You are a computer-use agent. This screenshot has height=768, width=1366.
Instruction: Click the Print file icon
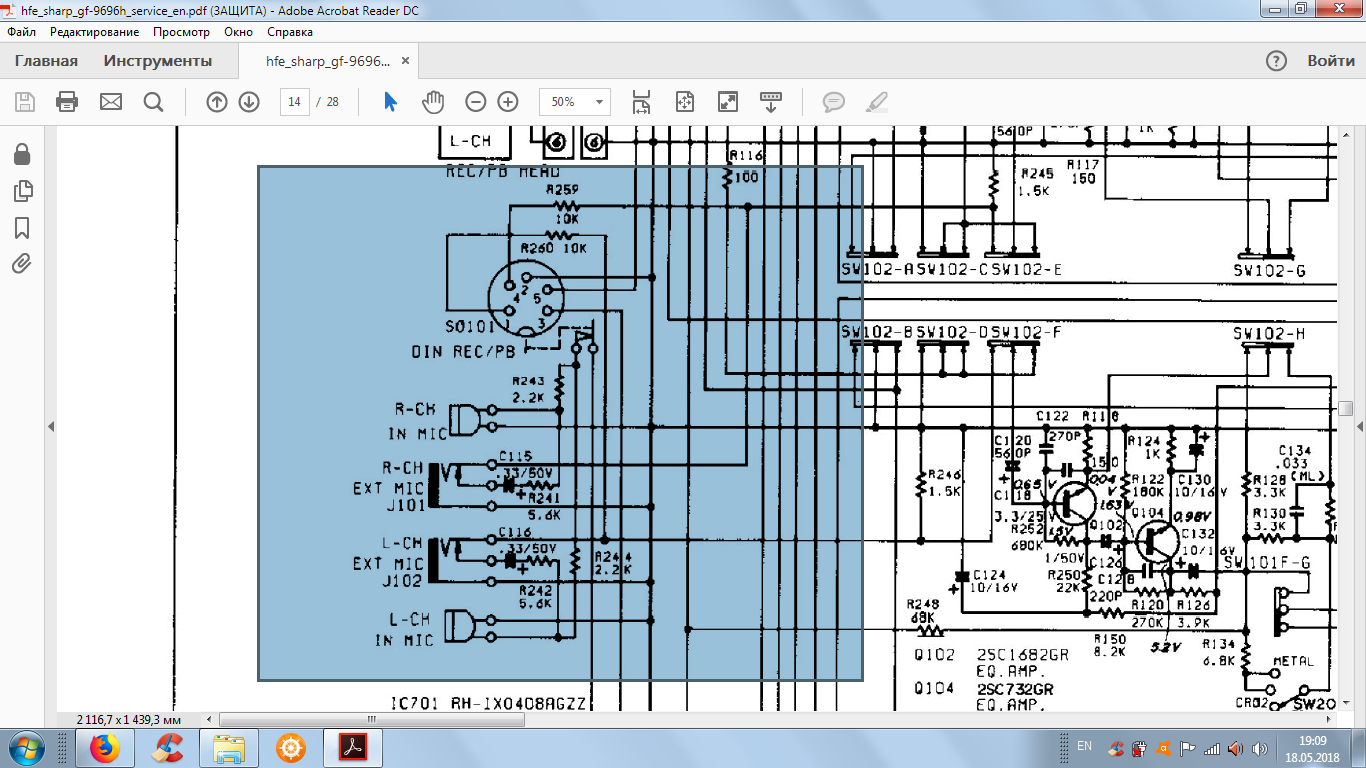(67, 102)
